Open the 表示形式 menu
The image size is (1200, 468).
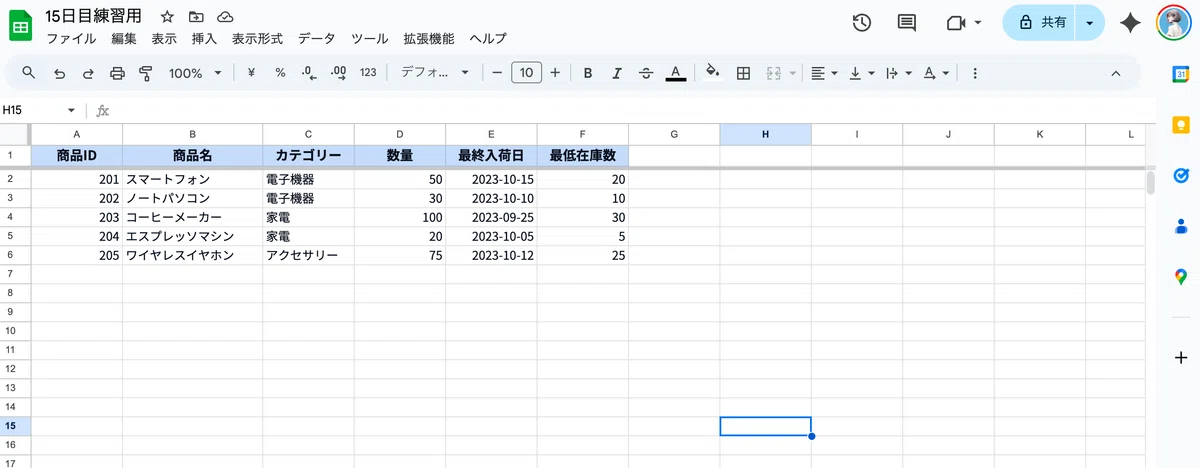[x=257, y=39]
